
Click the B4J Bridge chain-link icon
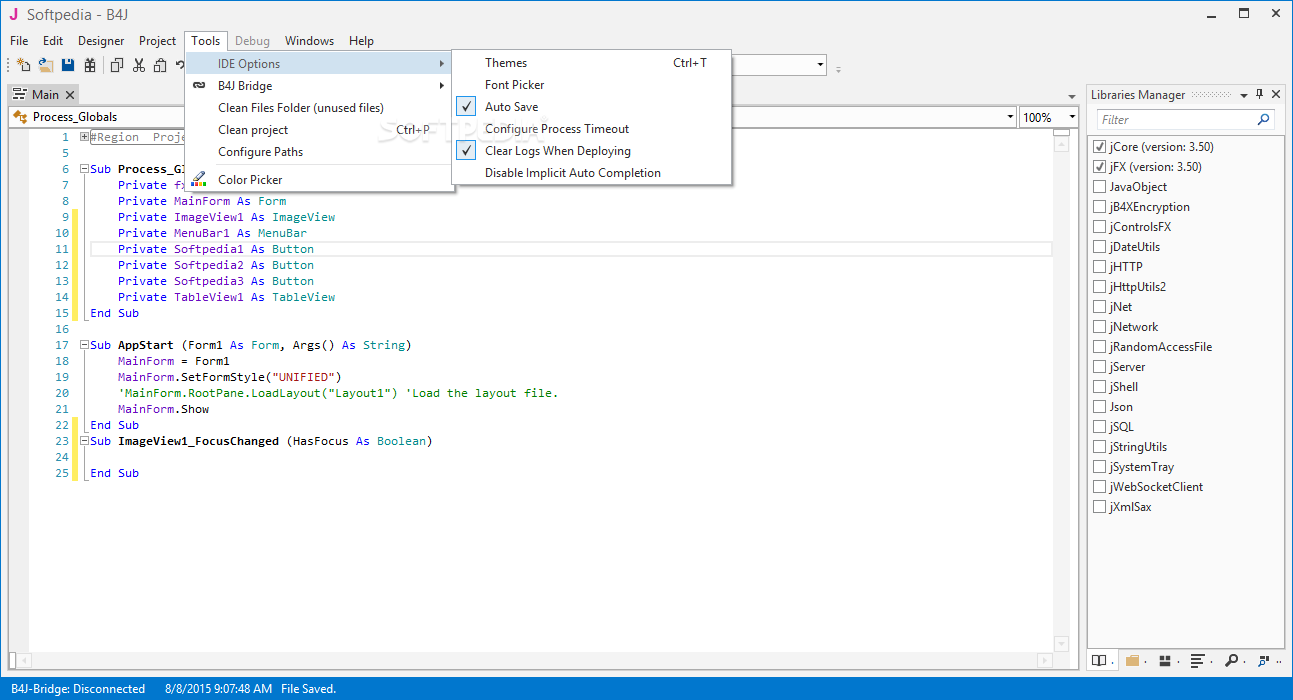(198, 86)
